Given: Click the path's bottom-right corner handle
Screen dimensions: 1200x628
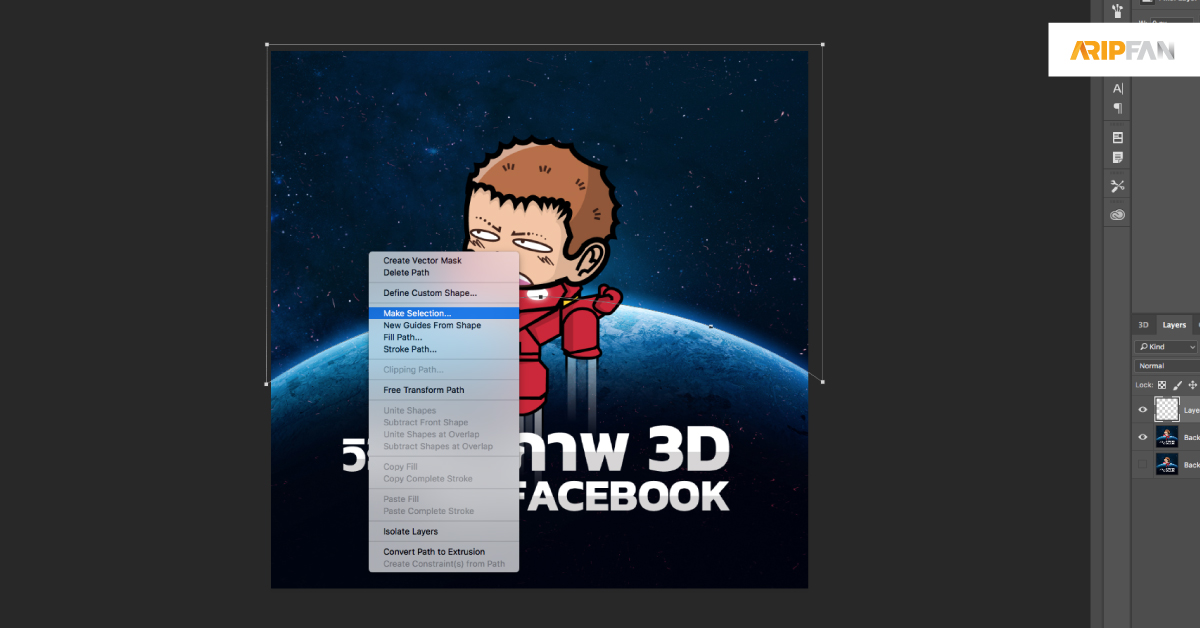Looking at the screenshot, I should (x=823, y=381).
